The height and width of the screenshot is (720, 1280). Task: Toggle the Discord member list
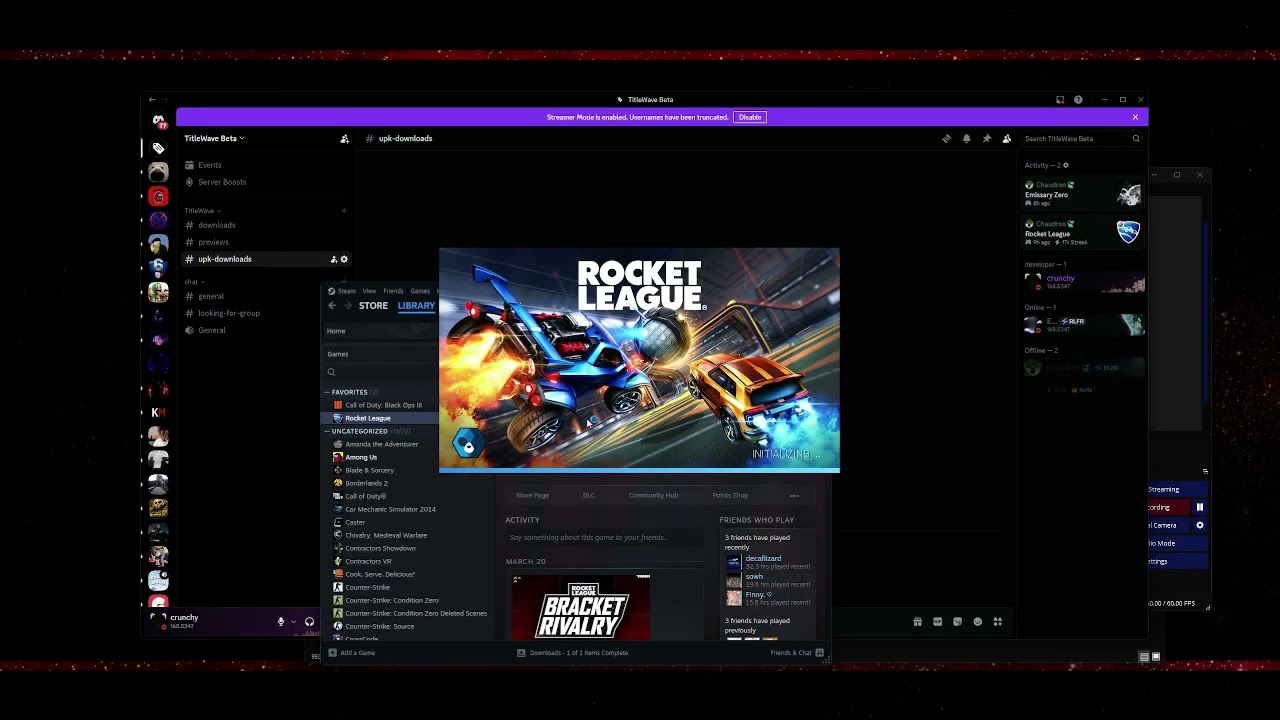click(x=1006, y=139)
